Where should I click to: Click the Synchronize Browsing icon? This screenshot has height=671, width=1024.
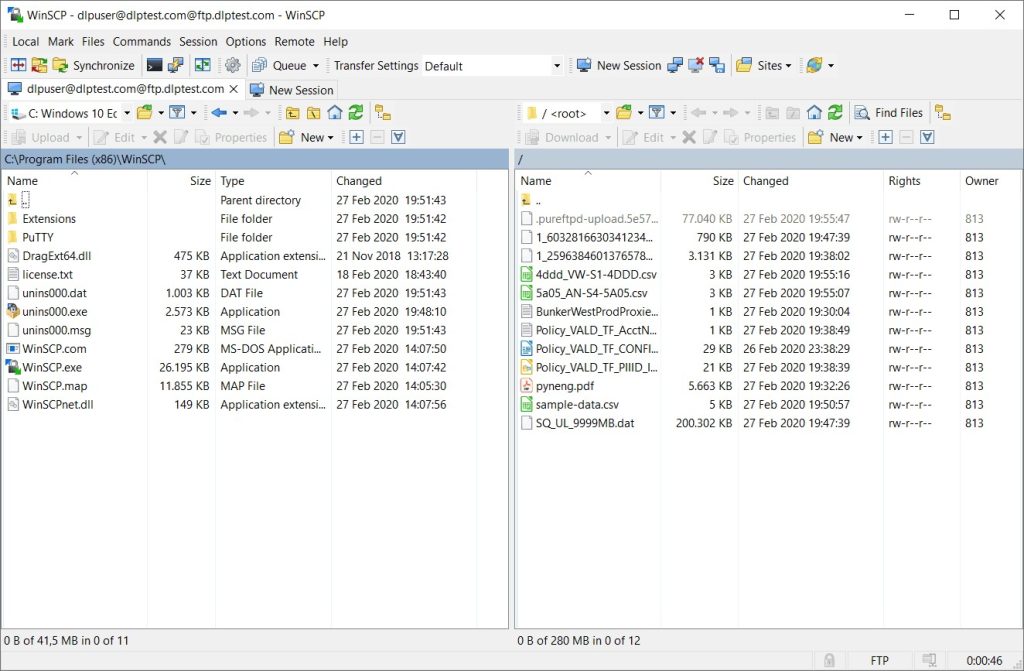(39, 65)
